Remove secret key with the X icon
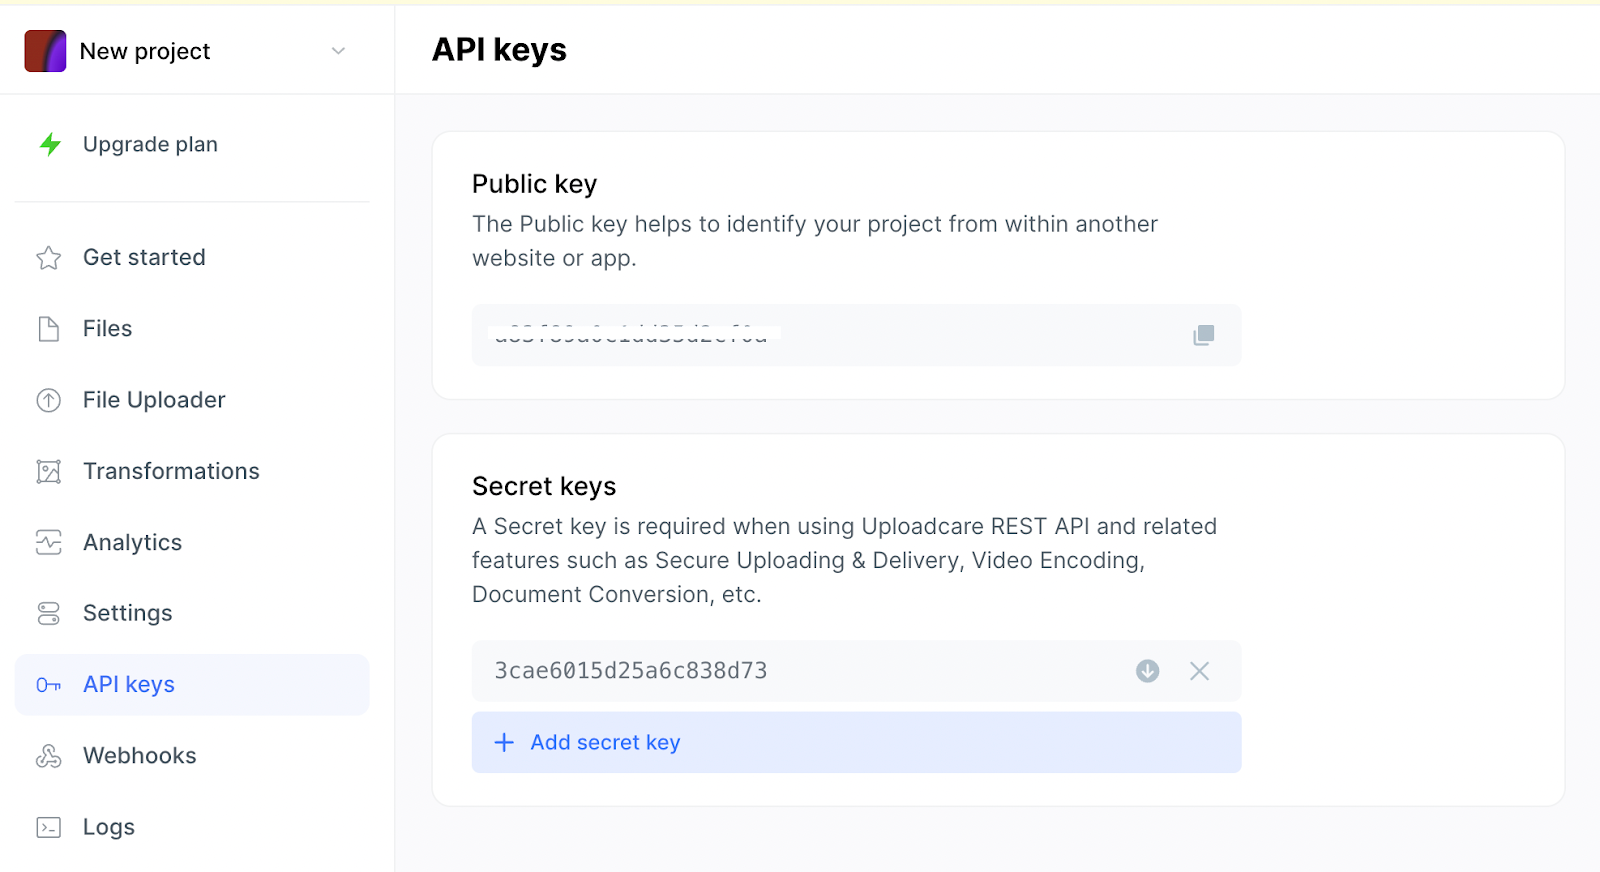 (1199, 671)
